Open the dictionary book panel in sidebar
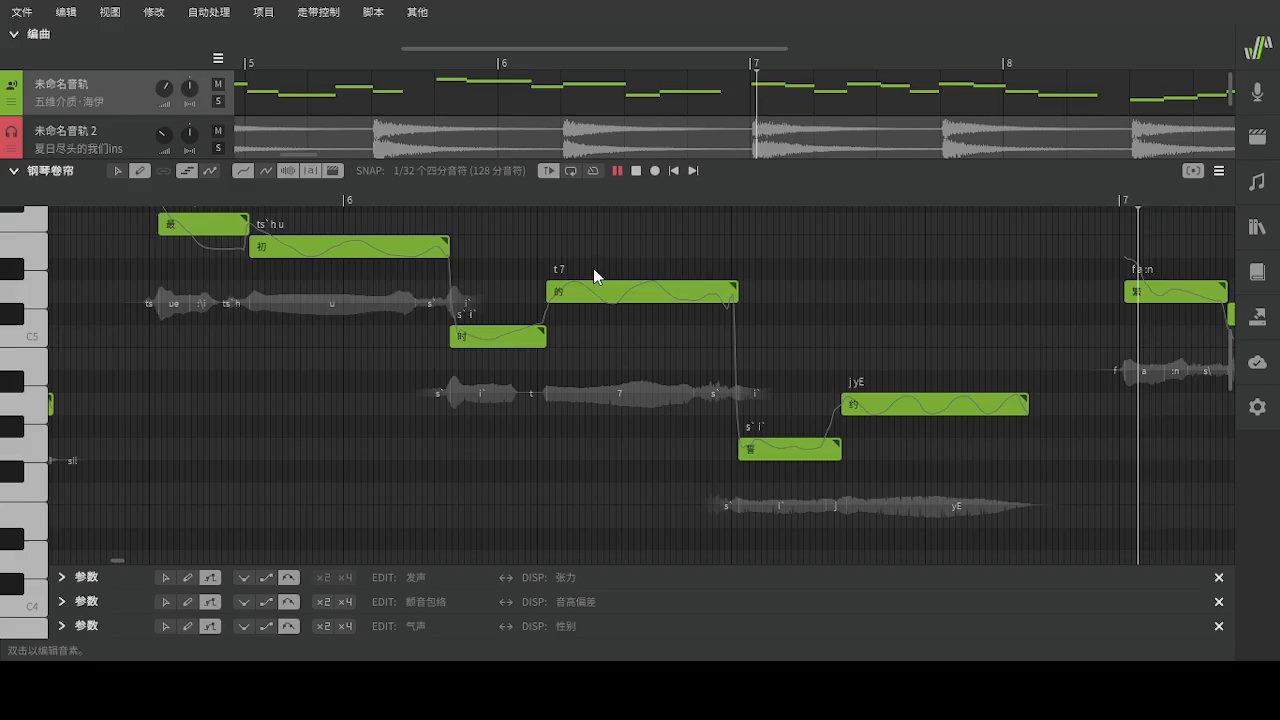This screenshot has width=1280, height=720. 1258,272
